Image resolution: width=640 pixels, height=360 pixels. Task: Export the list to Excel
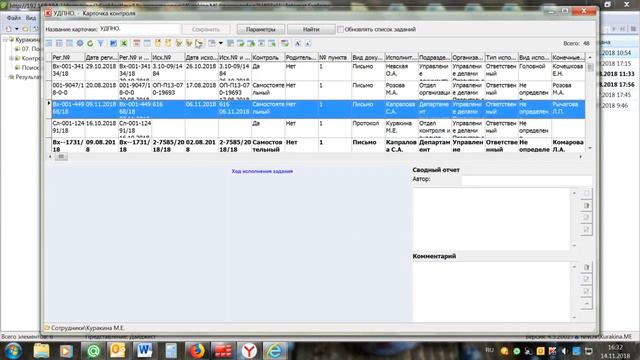point(124,43)
